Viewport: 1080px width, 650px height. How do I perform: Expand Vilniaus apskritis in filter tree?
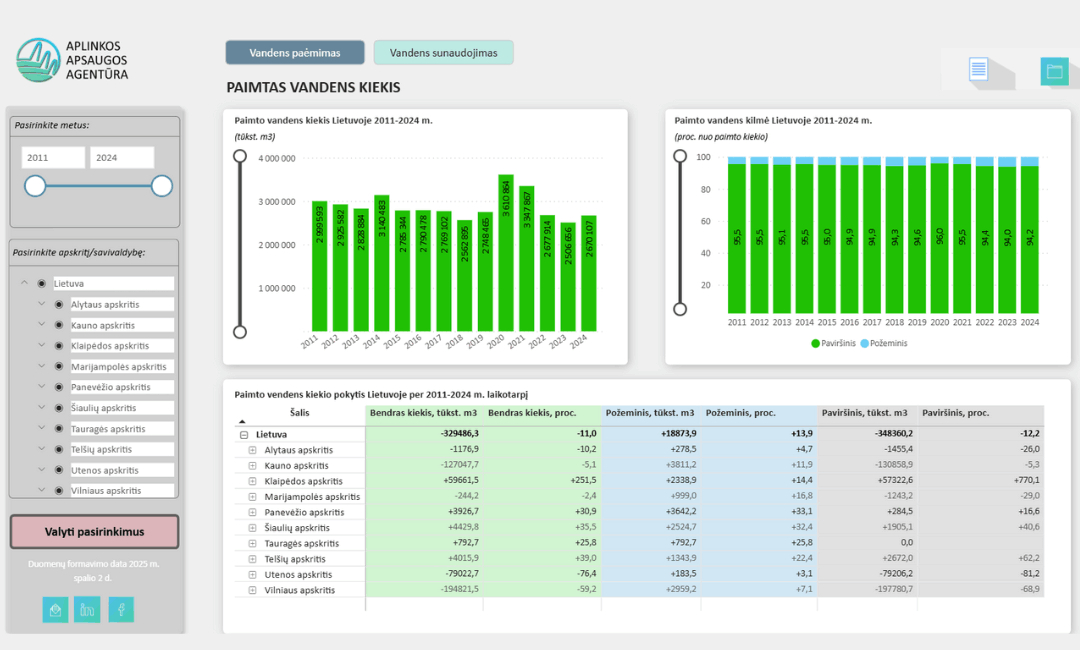41,491
